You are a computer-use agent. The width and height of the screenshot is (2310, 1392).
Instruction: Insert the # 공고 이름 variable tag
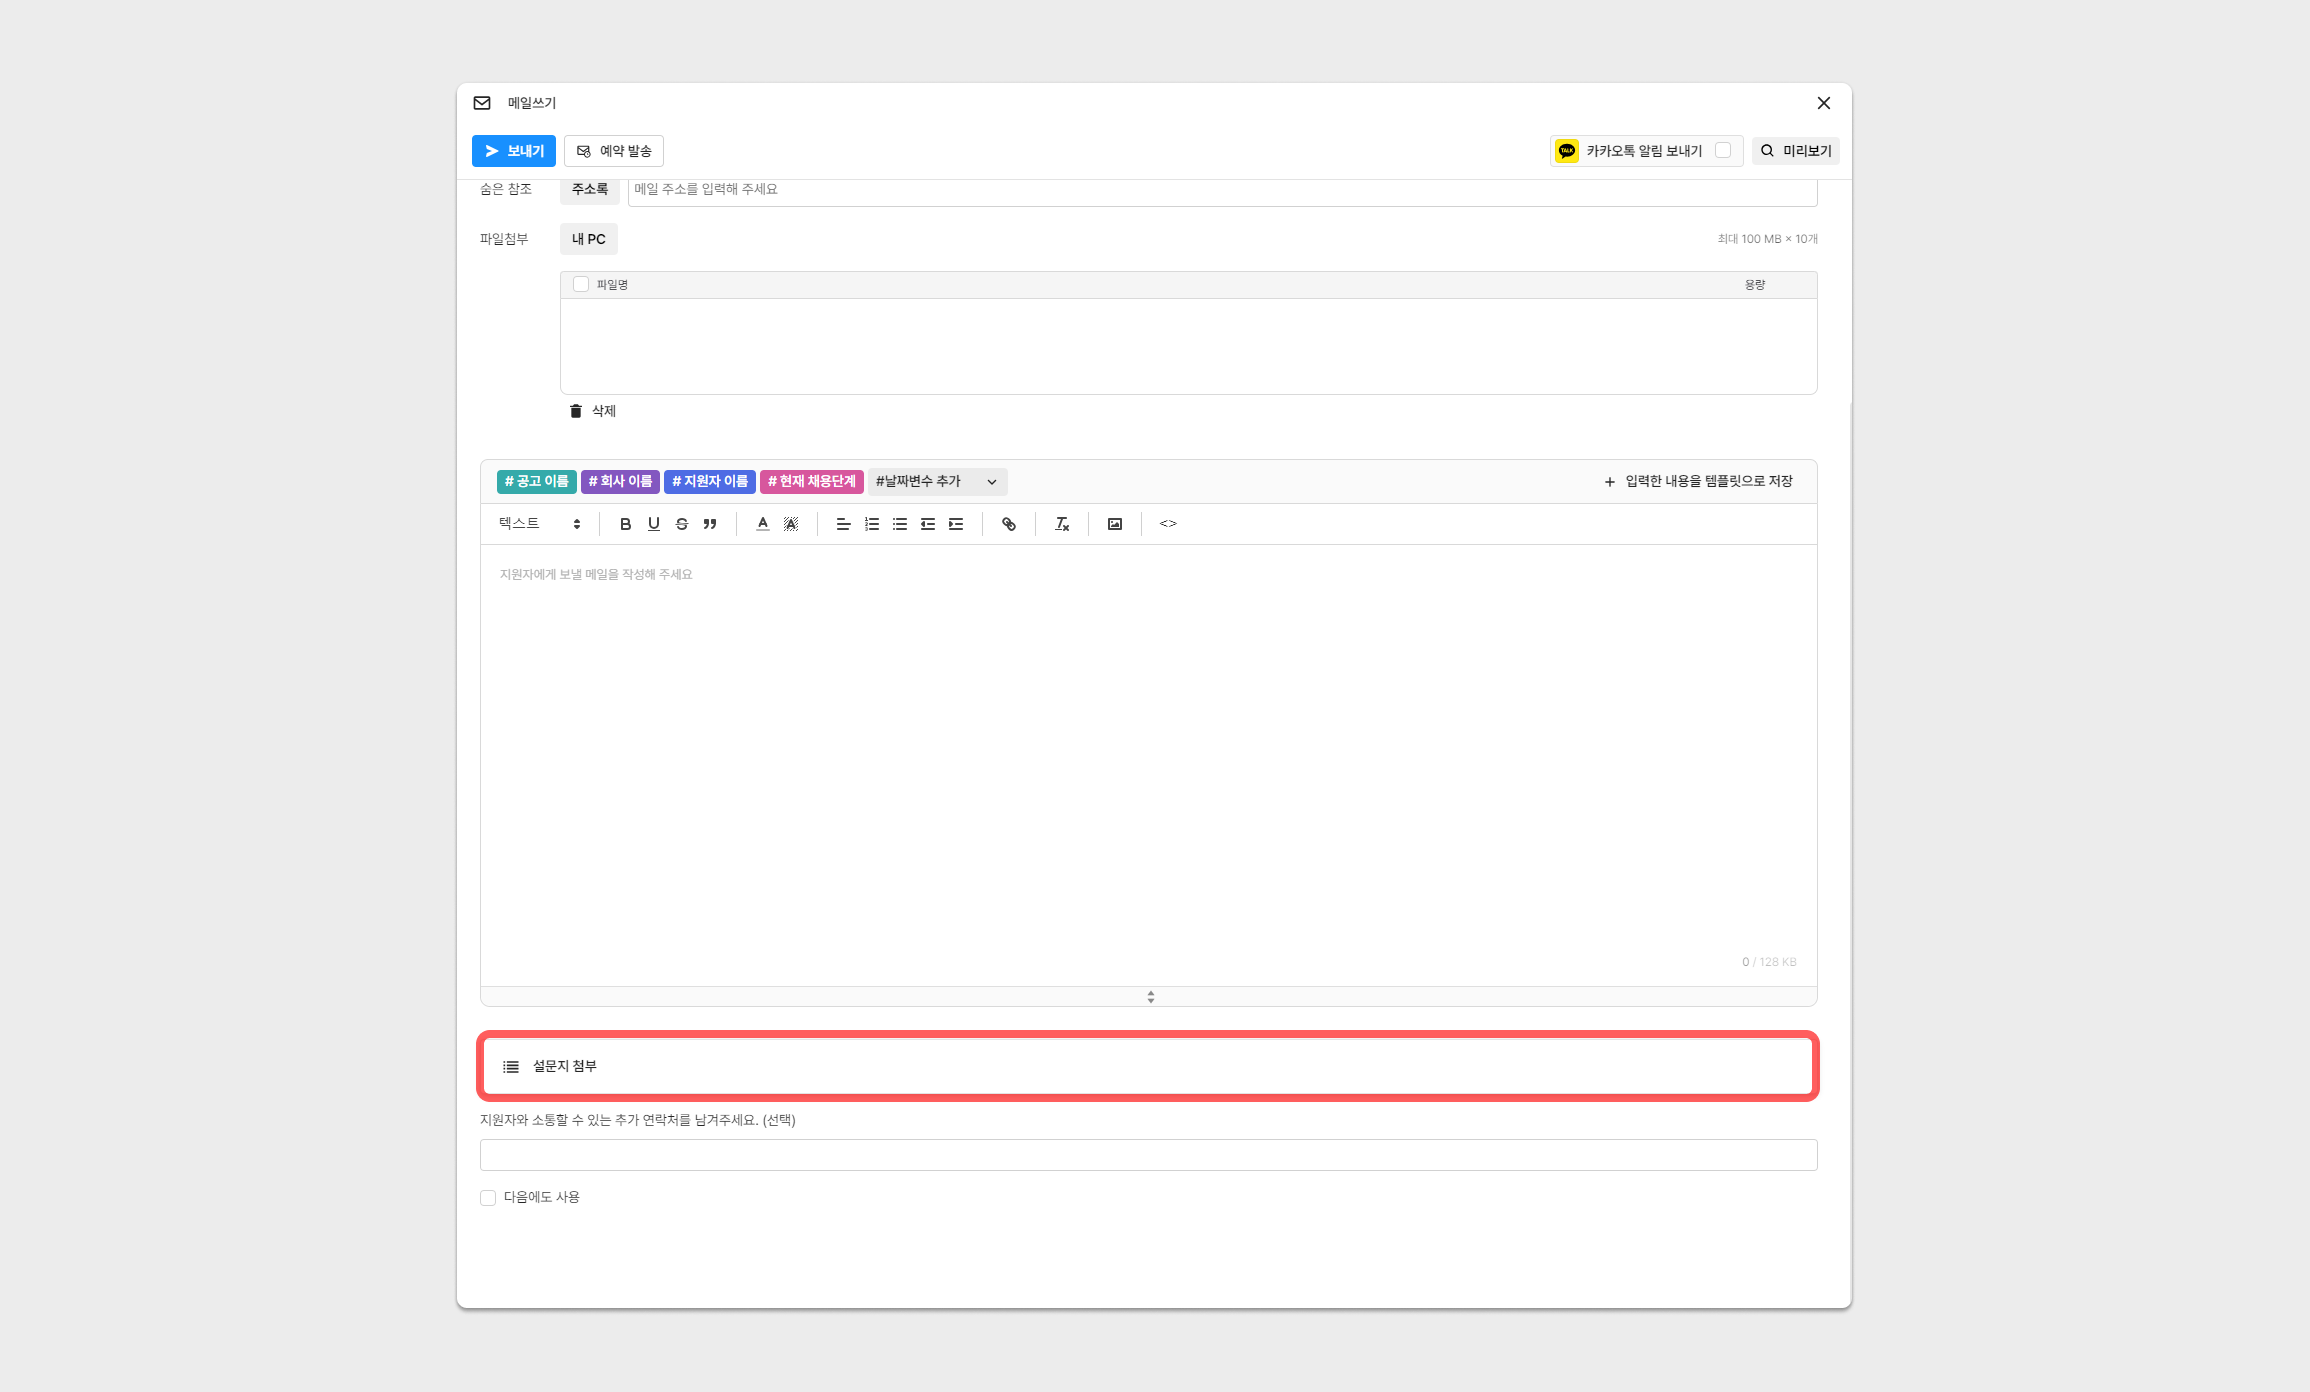[x=536, y=482]
